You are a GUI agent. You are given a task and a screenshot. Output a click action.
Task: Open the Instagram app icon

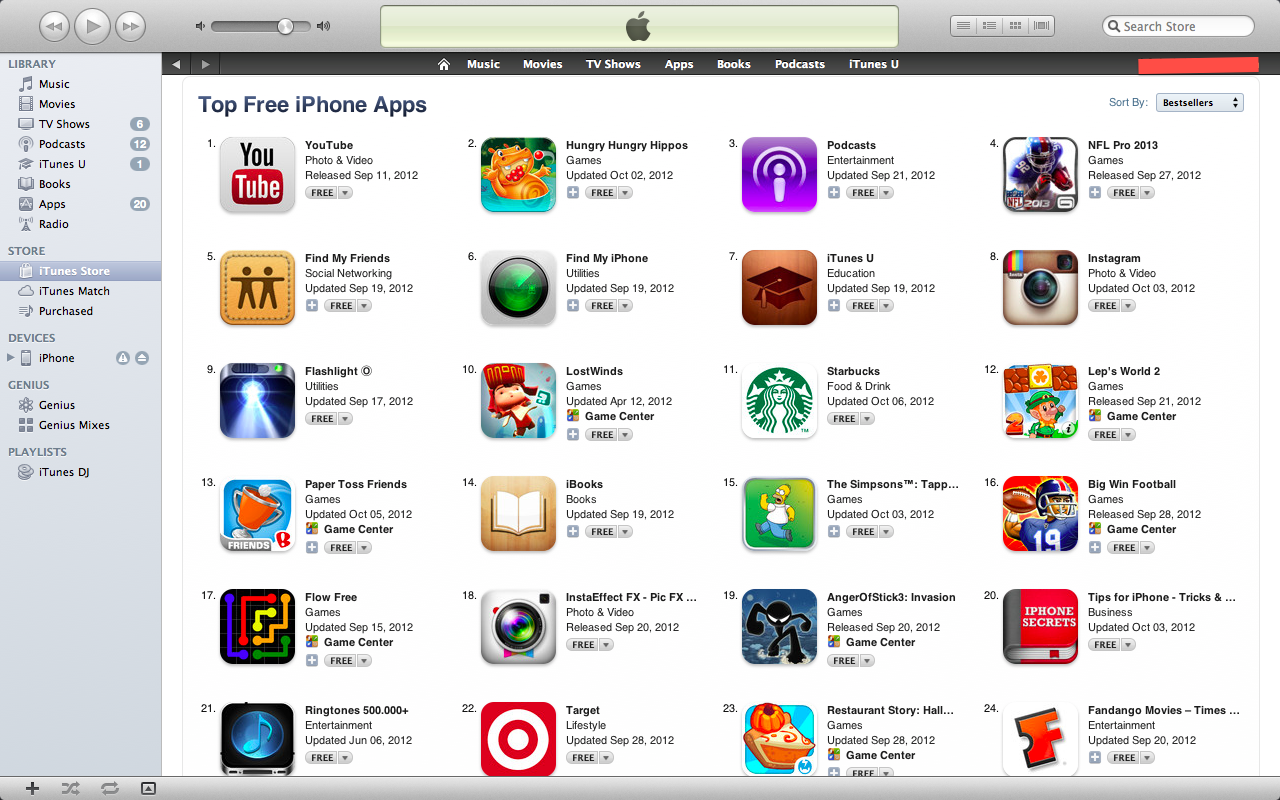pyautogui.click(x=1040, y=288)
